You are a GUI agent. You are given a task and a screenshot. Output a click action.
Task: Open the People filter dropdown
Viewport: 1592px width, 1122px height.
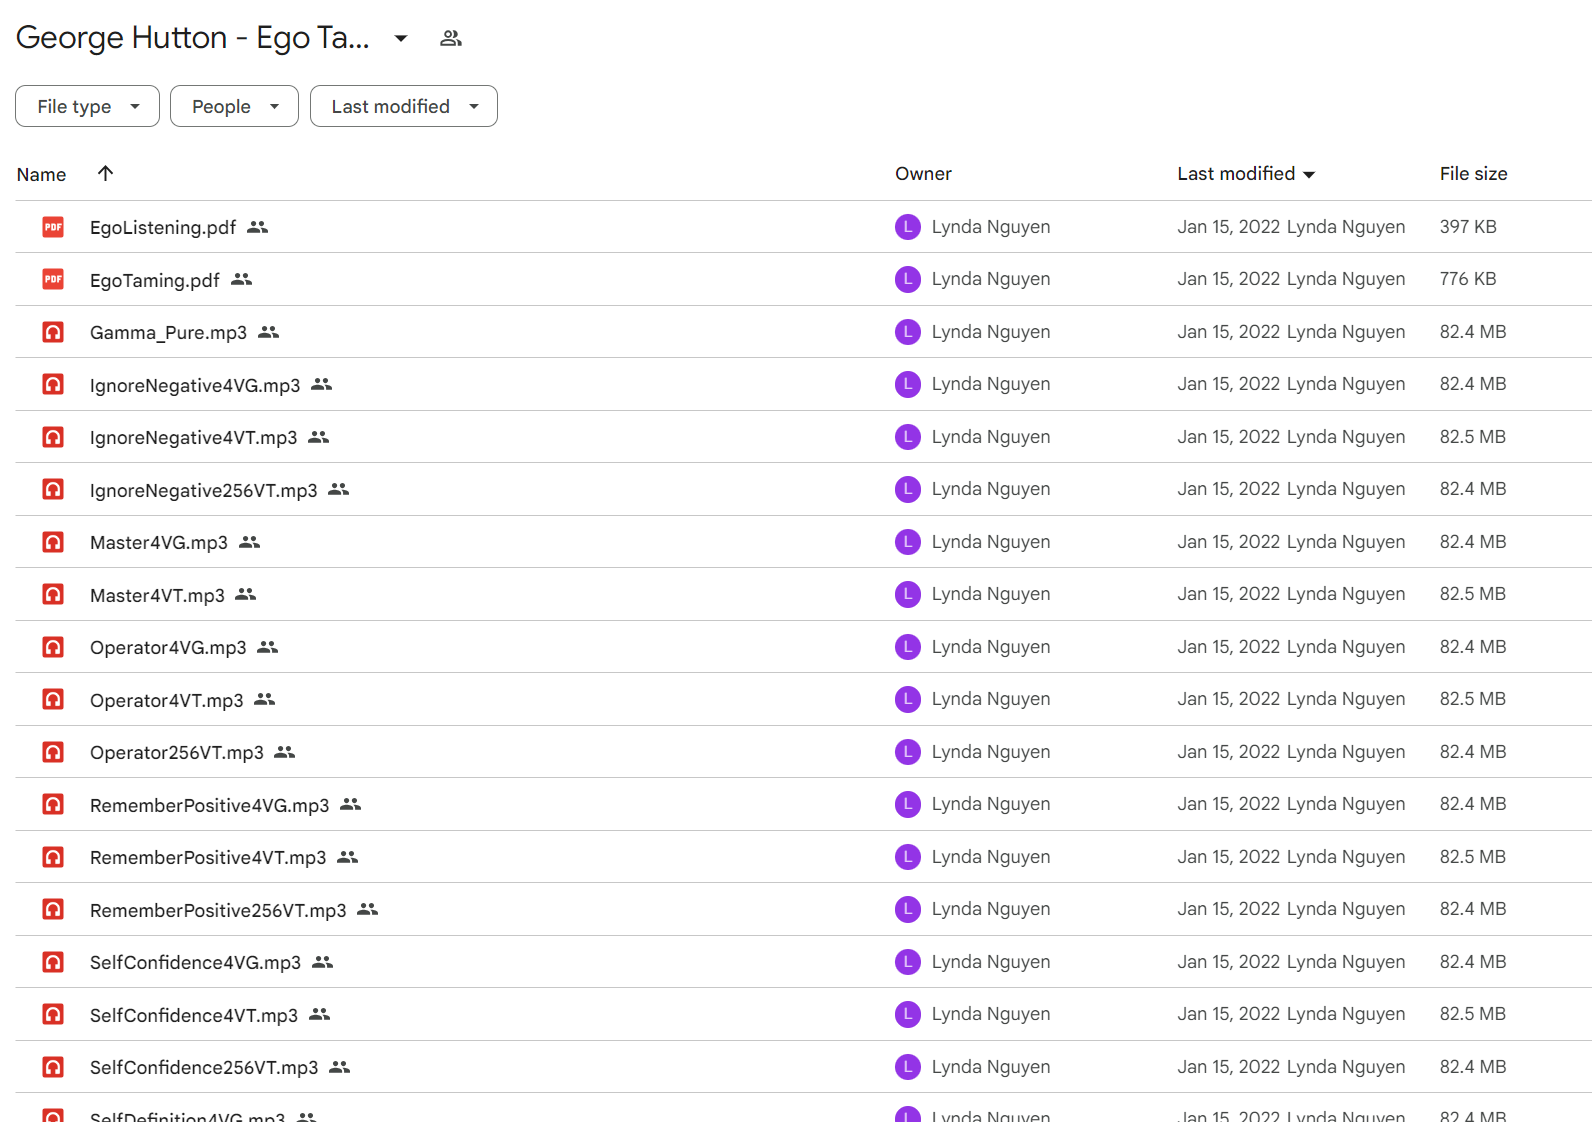coord(234,106)
